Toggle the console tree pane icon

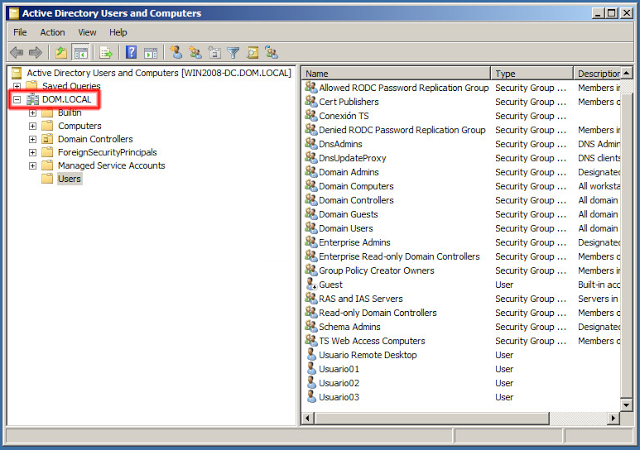[81, 53]
